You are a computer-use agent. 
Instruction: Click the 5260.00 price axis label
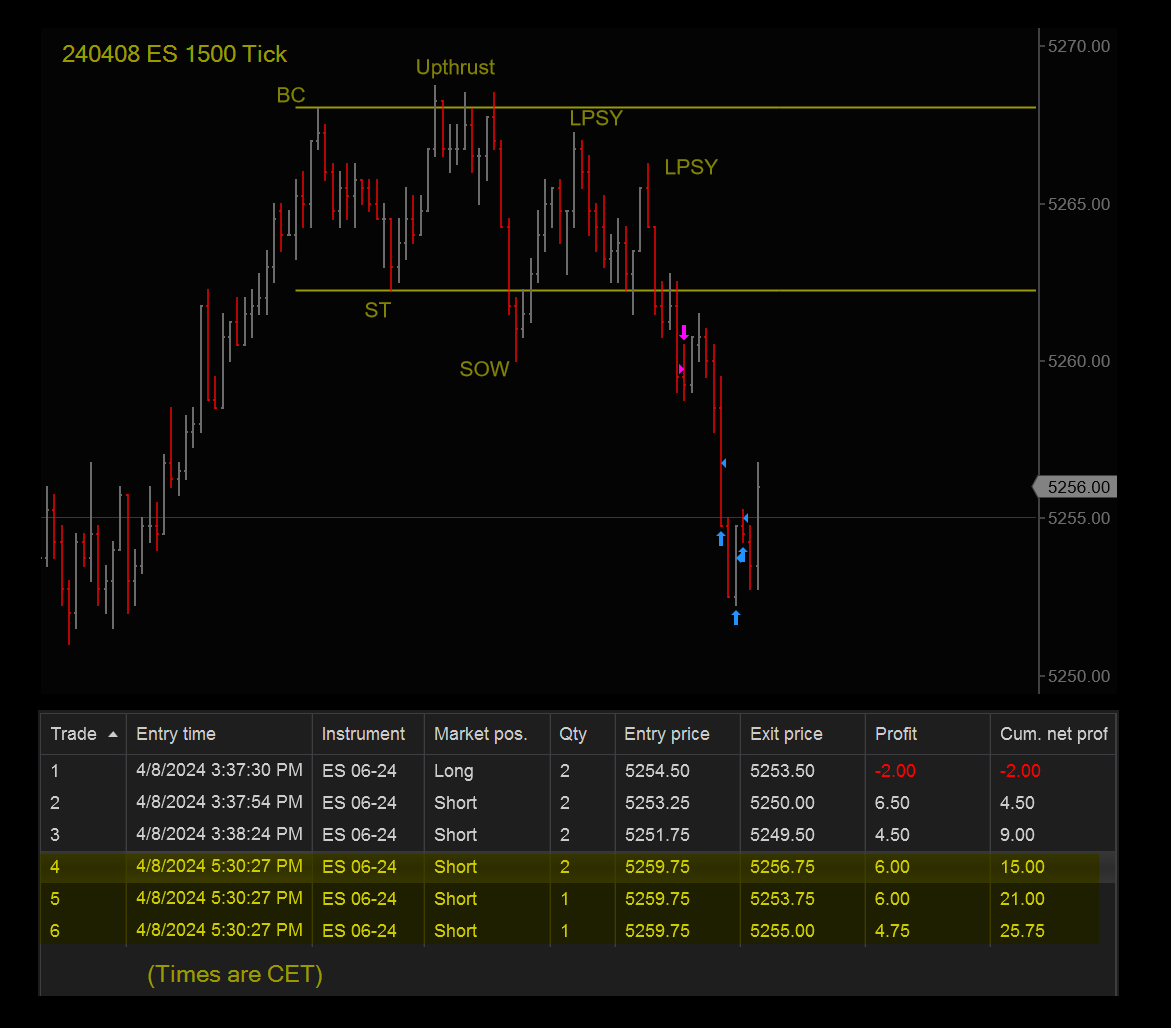pyautogui.click(x=1078, y=361)
